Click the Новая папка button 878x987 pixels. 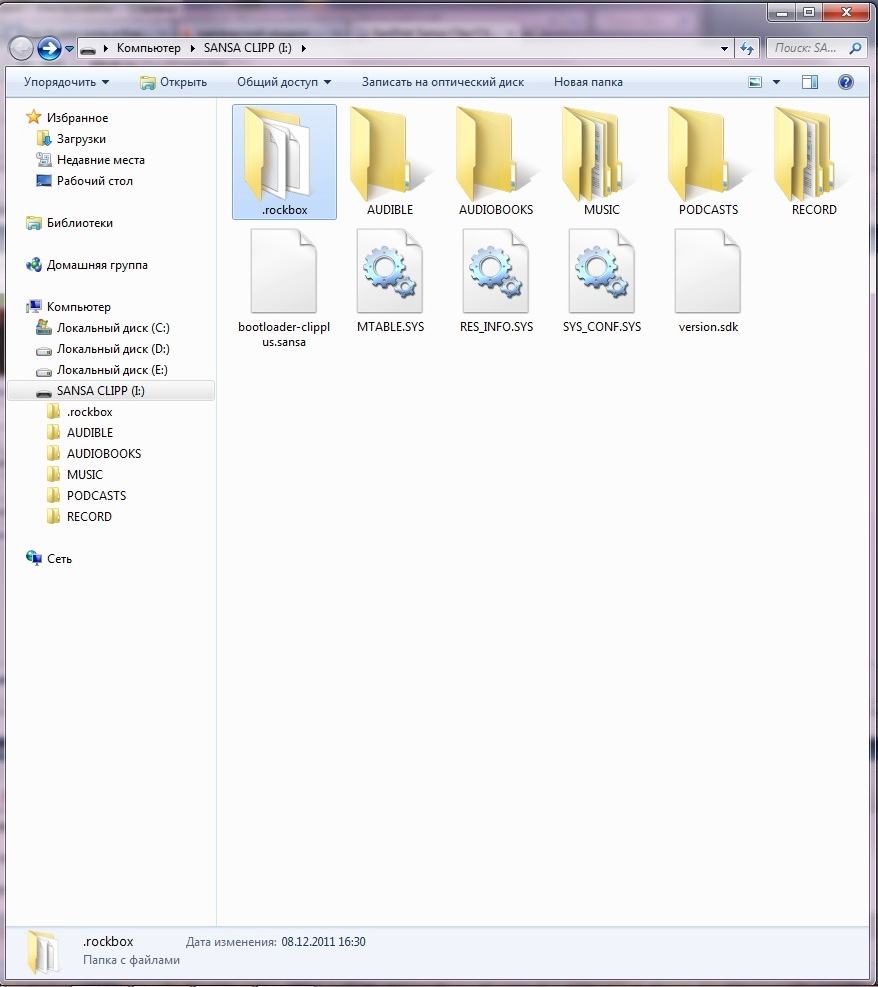click(x=588, y=82)
